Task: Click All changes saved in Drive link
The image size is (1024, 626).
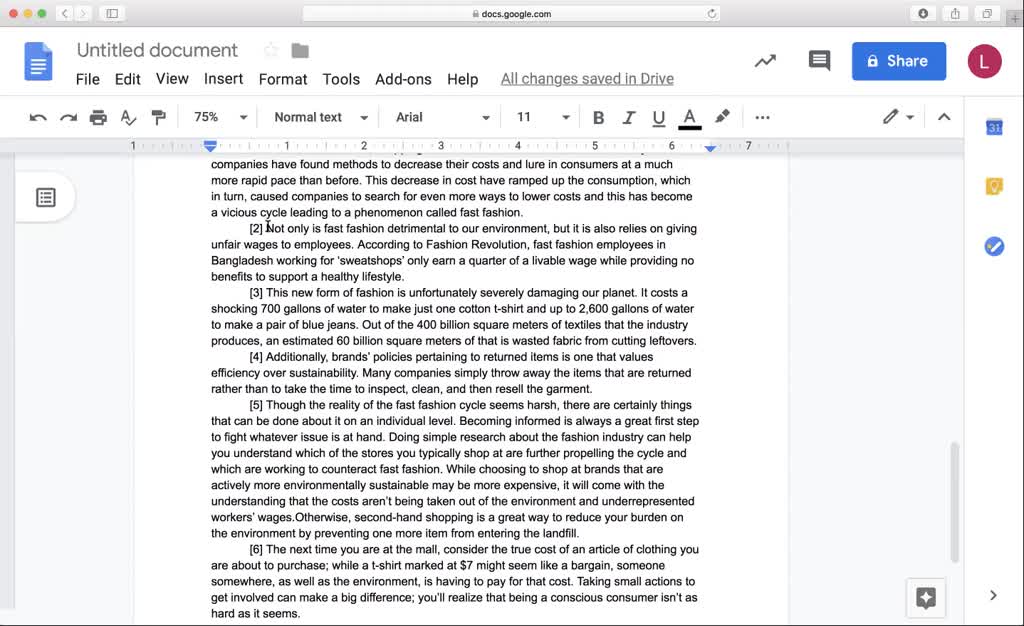Action: pos(587,79)
